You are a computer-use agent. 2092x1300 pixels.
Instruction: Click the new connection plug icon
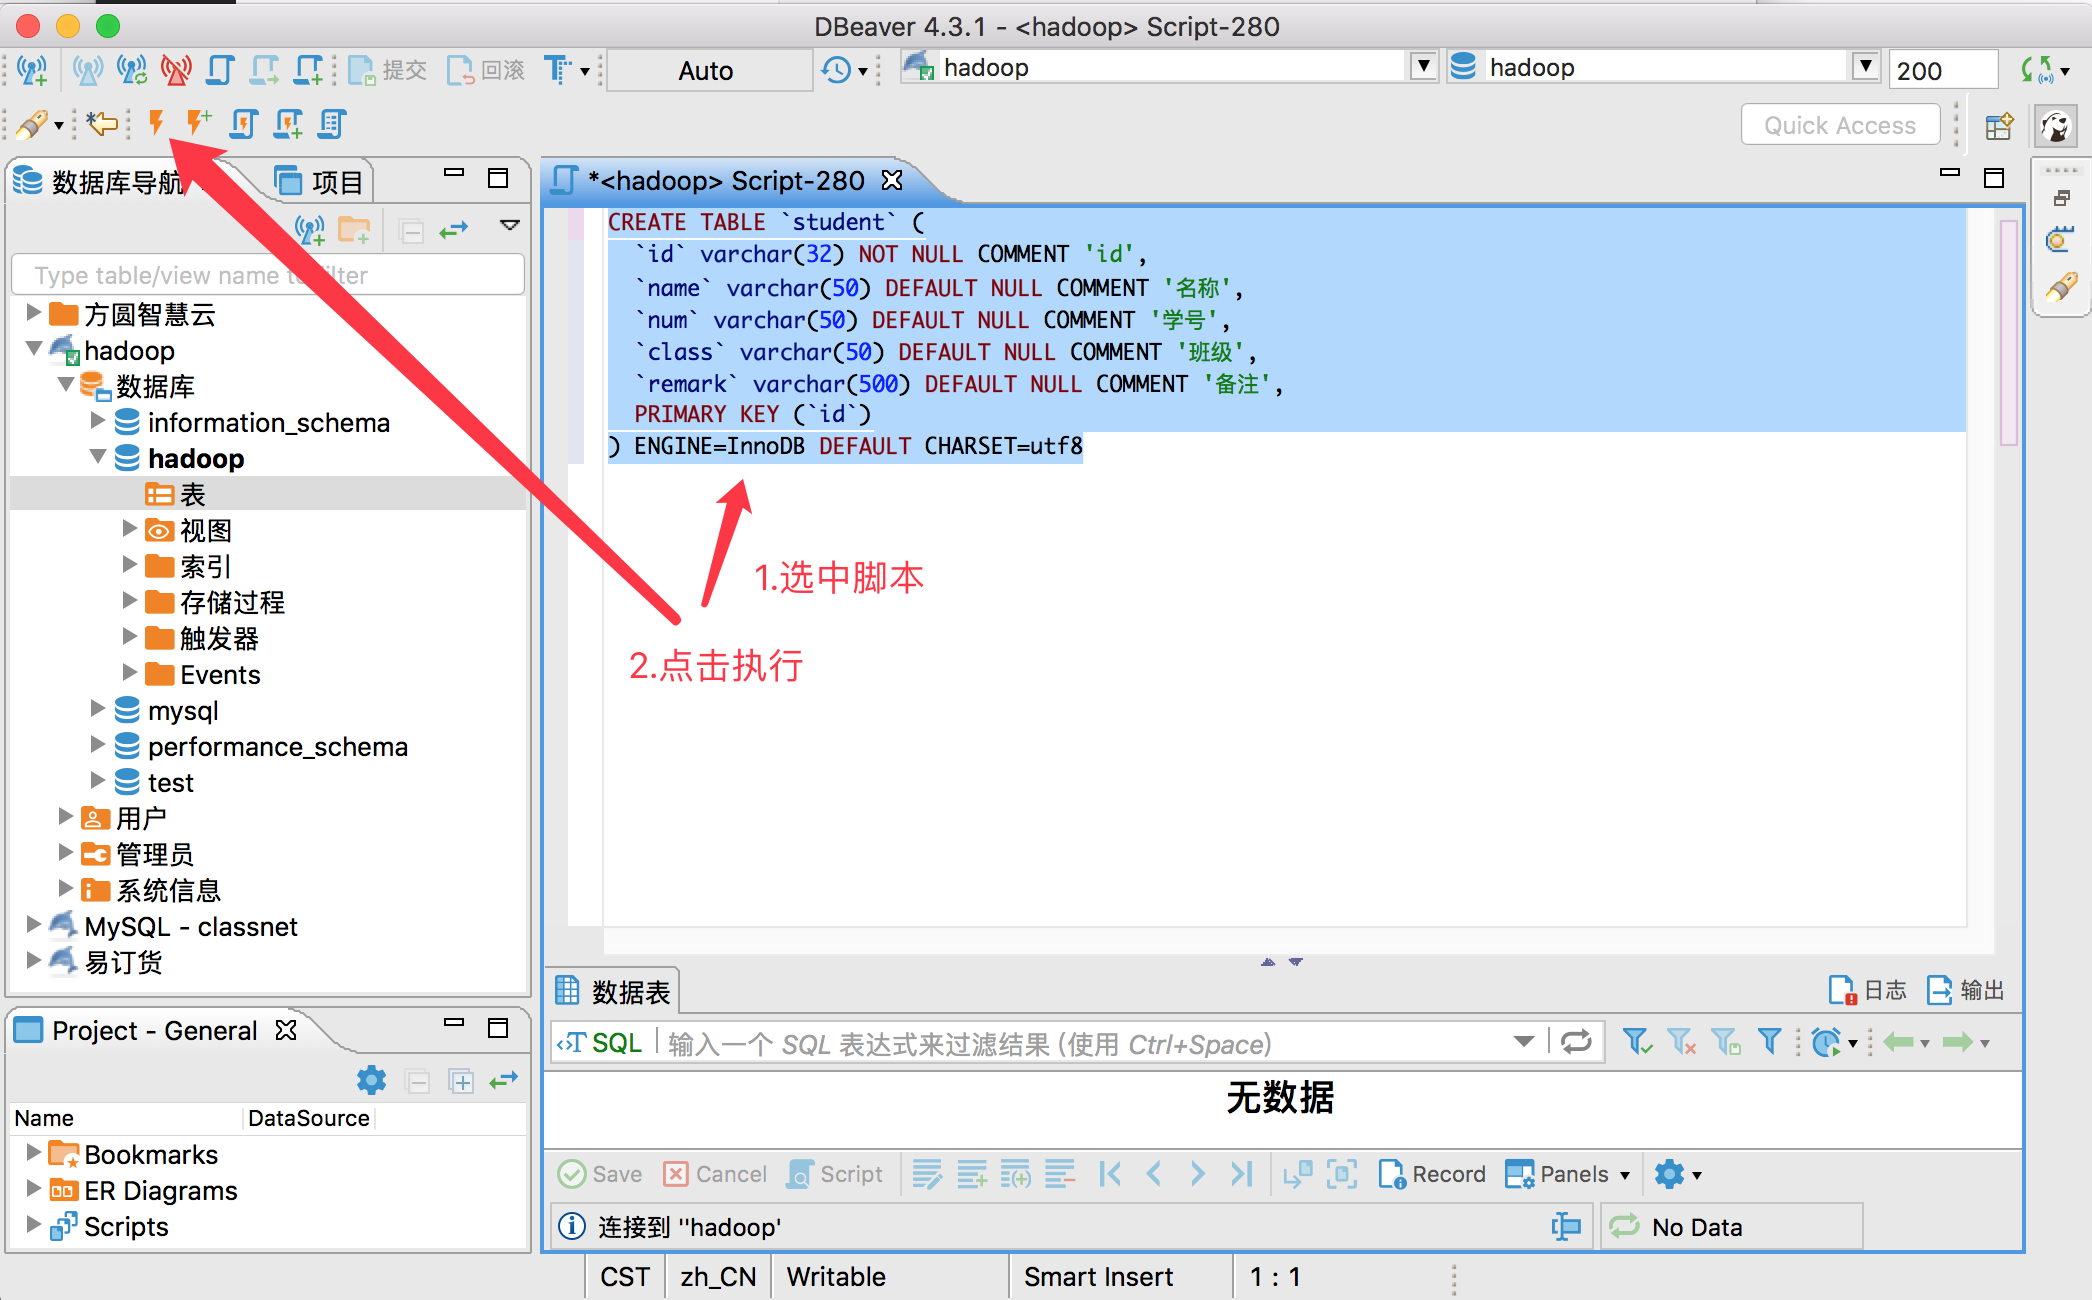tap(33, 70)
